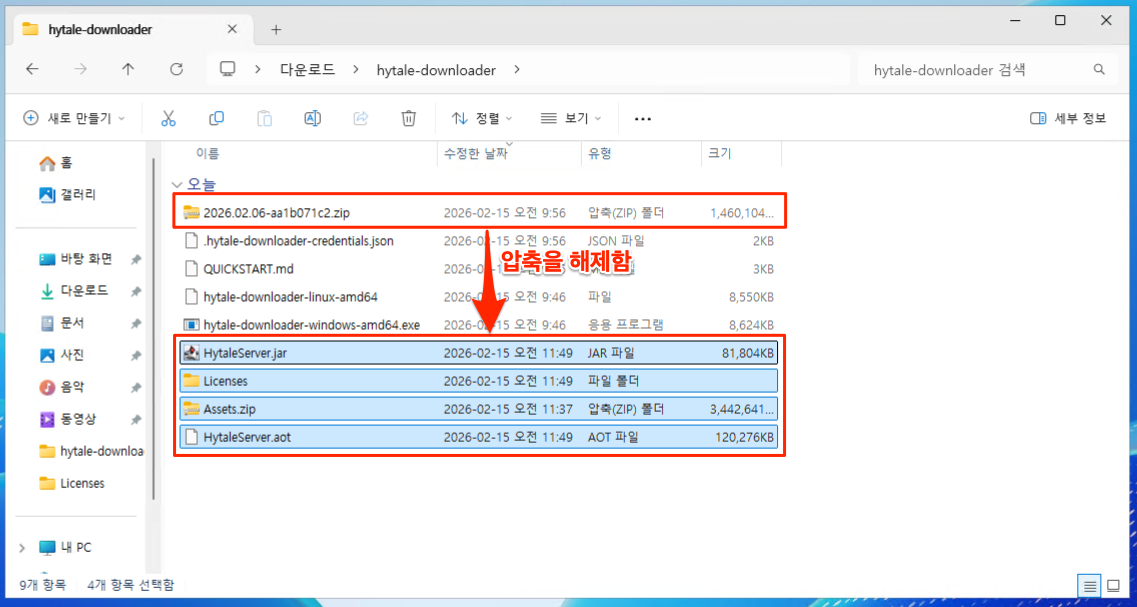Select the Assets.zip archive icon

pos(191,409)
